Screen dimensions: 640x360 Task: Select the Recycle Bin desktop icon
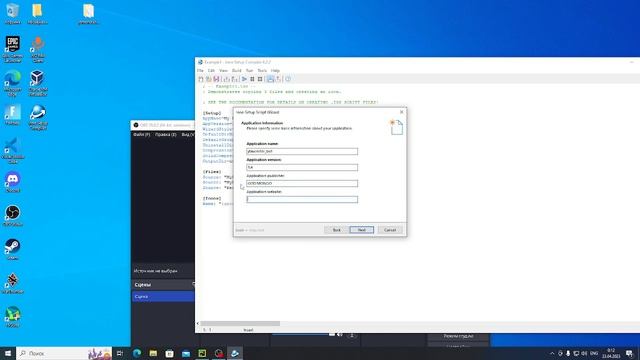(x=13, y=13)
